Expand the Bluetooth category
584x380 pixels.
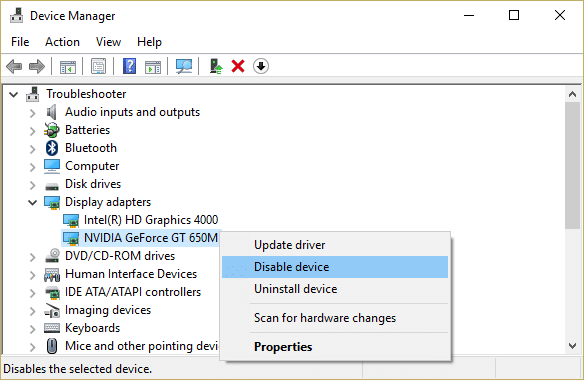point(33,149)
